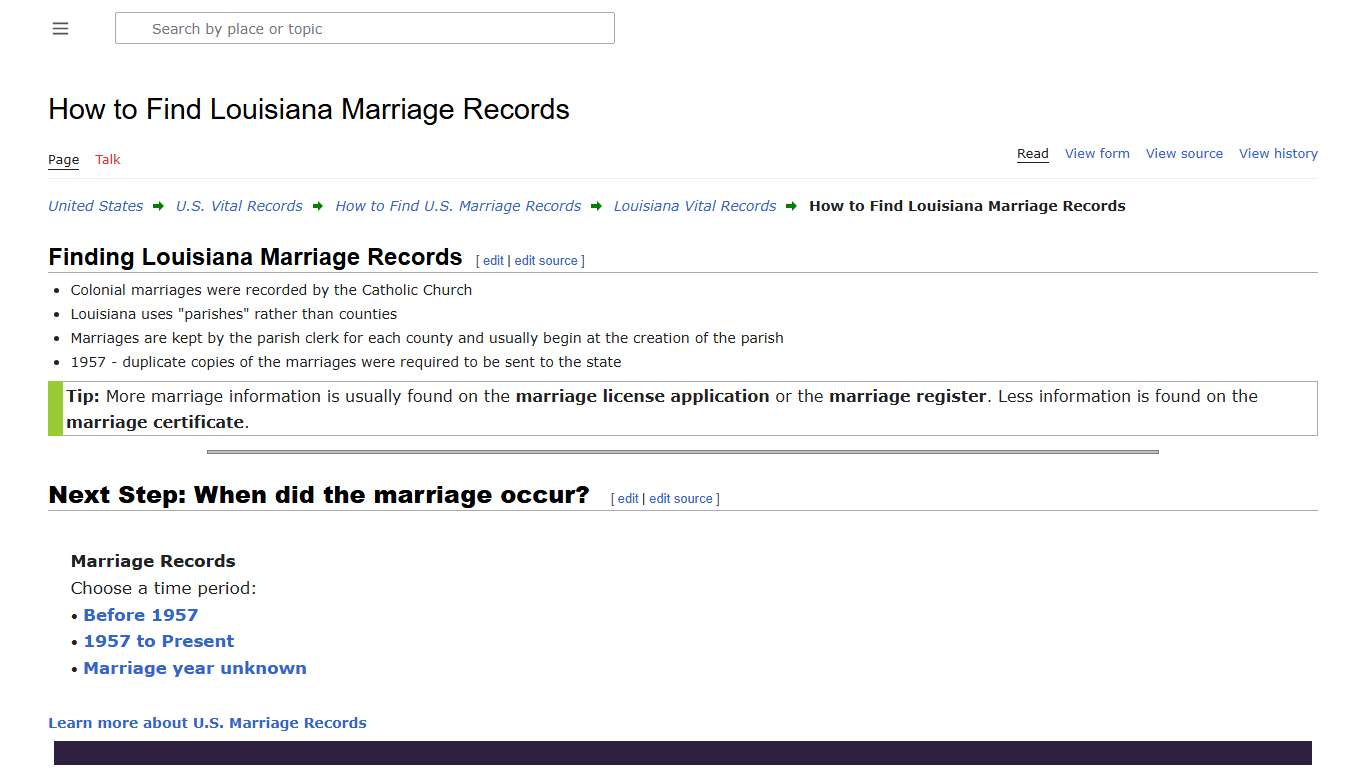Viewport: 1366px width, 768px height.
Task: Open the View history page
Action: coord(1278,153)
